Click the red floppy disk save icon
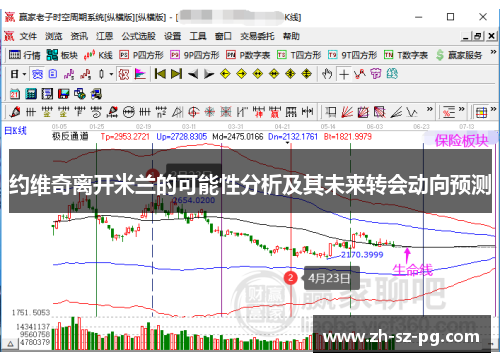 point(64,94)
